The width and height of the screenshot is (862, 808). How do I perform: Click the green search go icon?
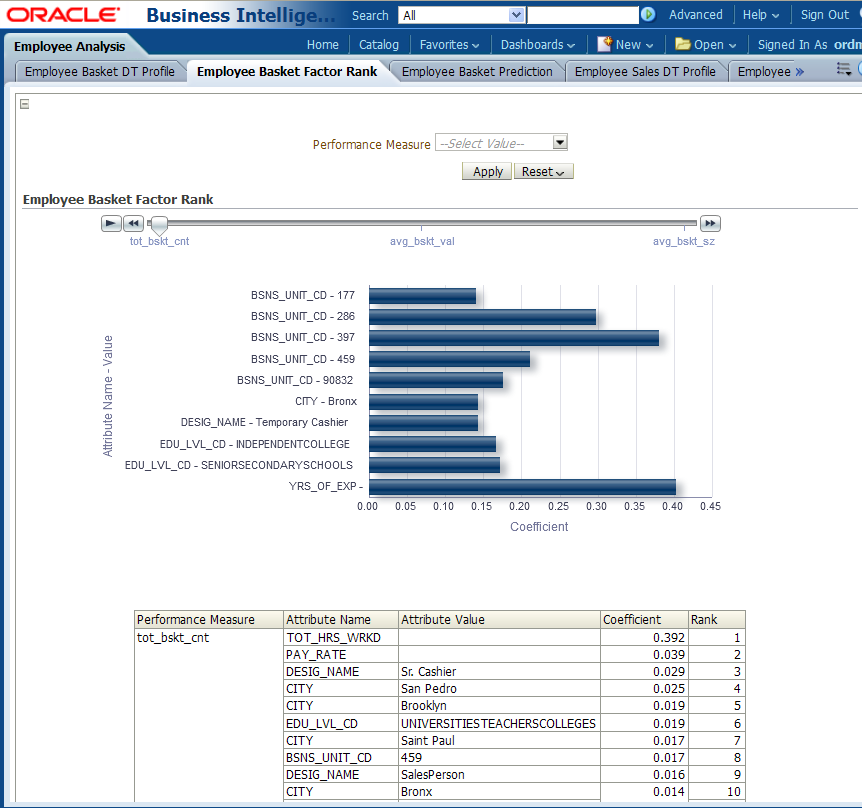tap(648, 15)
